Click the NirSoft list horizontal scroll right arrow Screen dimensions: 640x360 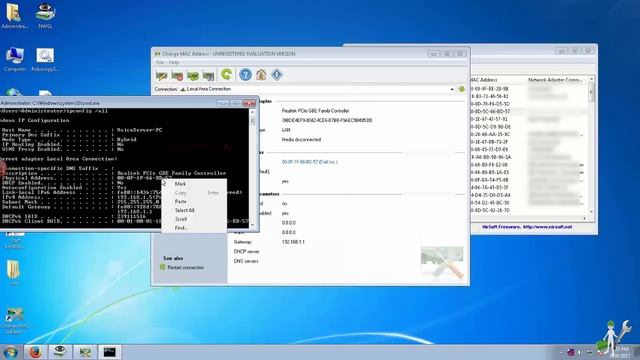point(584,218)
